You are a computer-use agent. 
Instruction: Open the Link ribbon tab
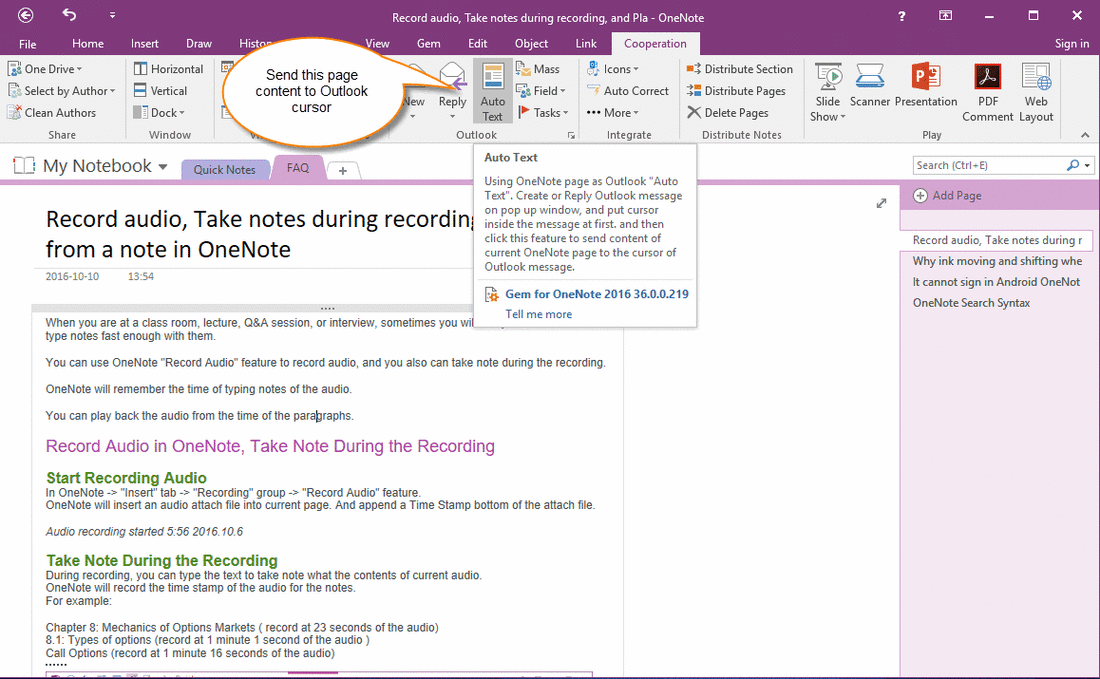586,43
